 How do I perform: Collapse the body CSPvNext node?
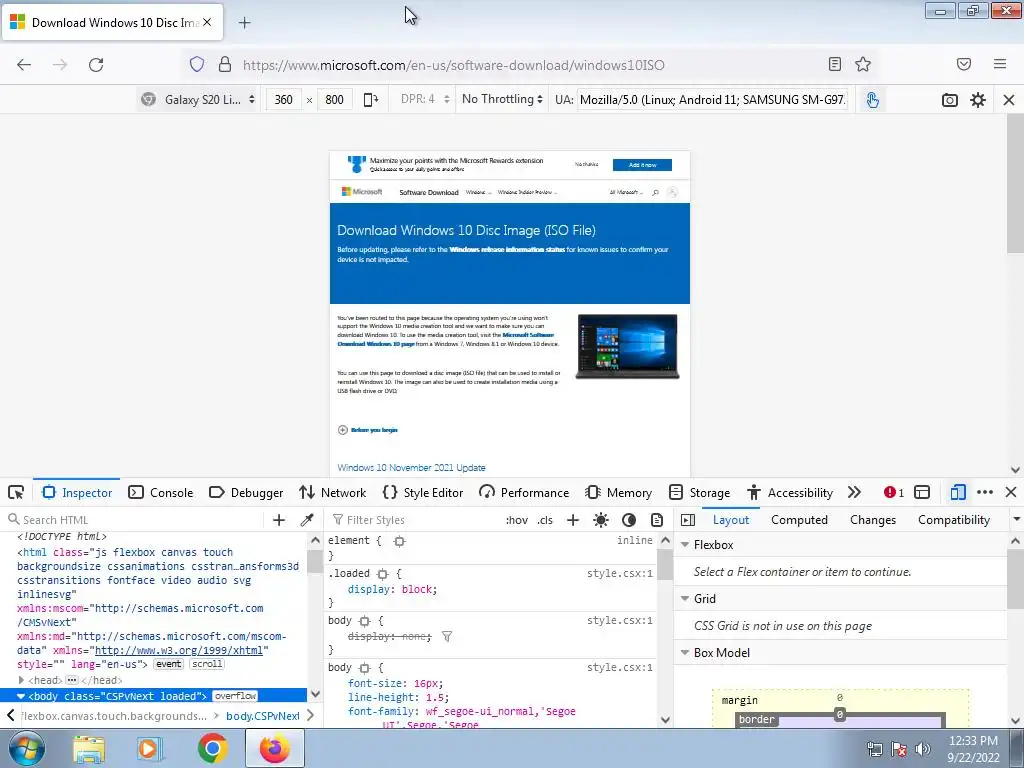pyautogui.click(x=21, y=696)
